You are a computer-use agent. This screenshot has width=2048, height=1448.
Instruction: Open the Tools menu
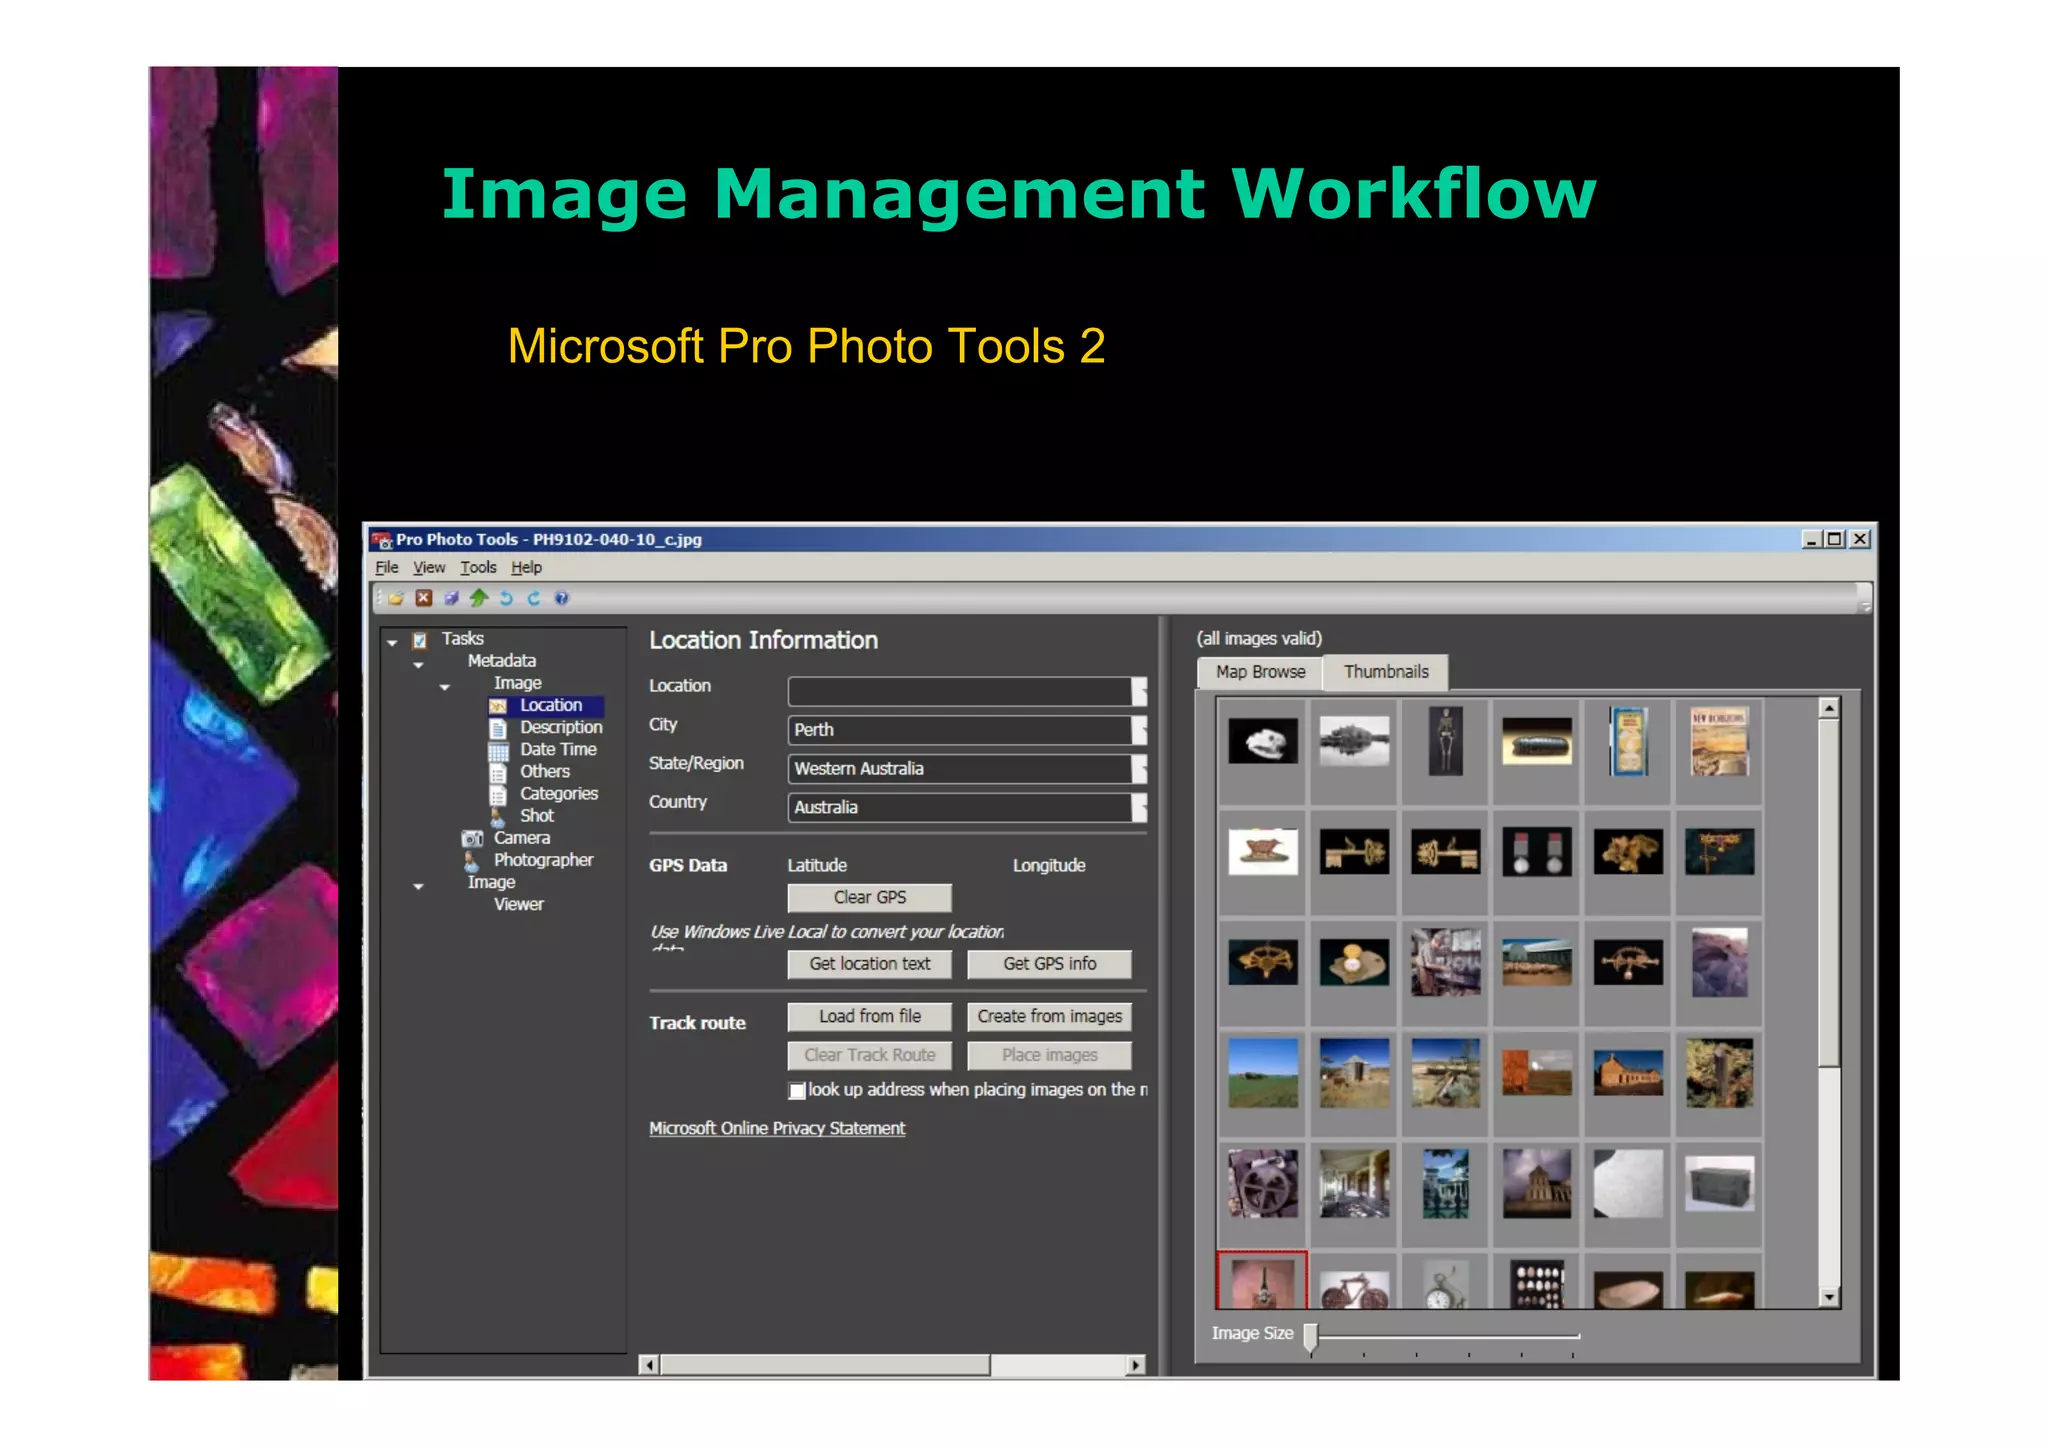coord(478,568)
